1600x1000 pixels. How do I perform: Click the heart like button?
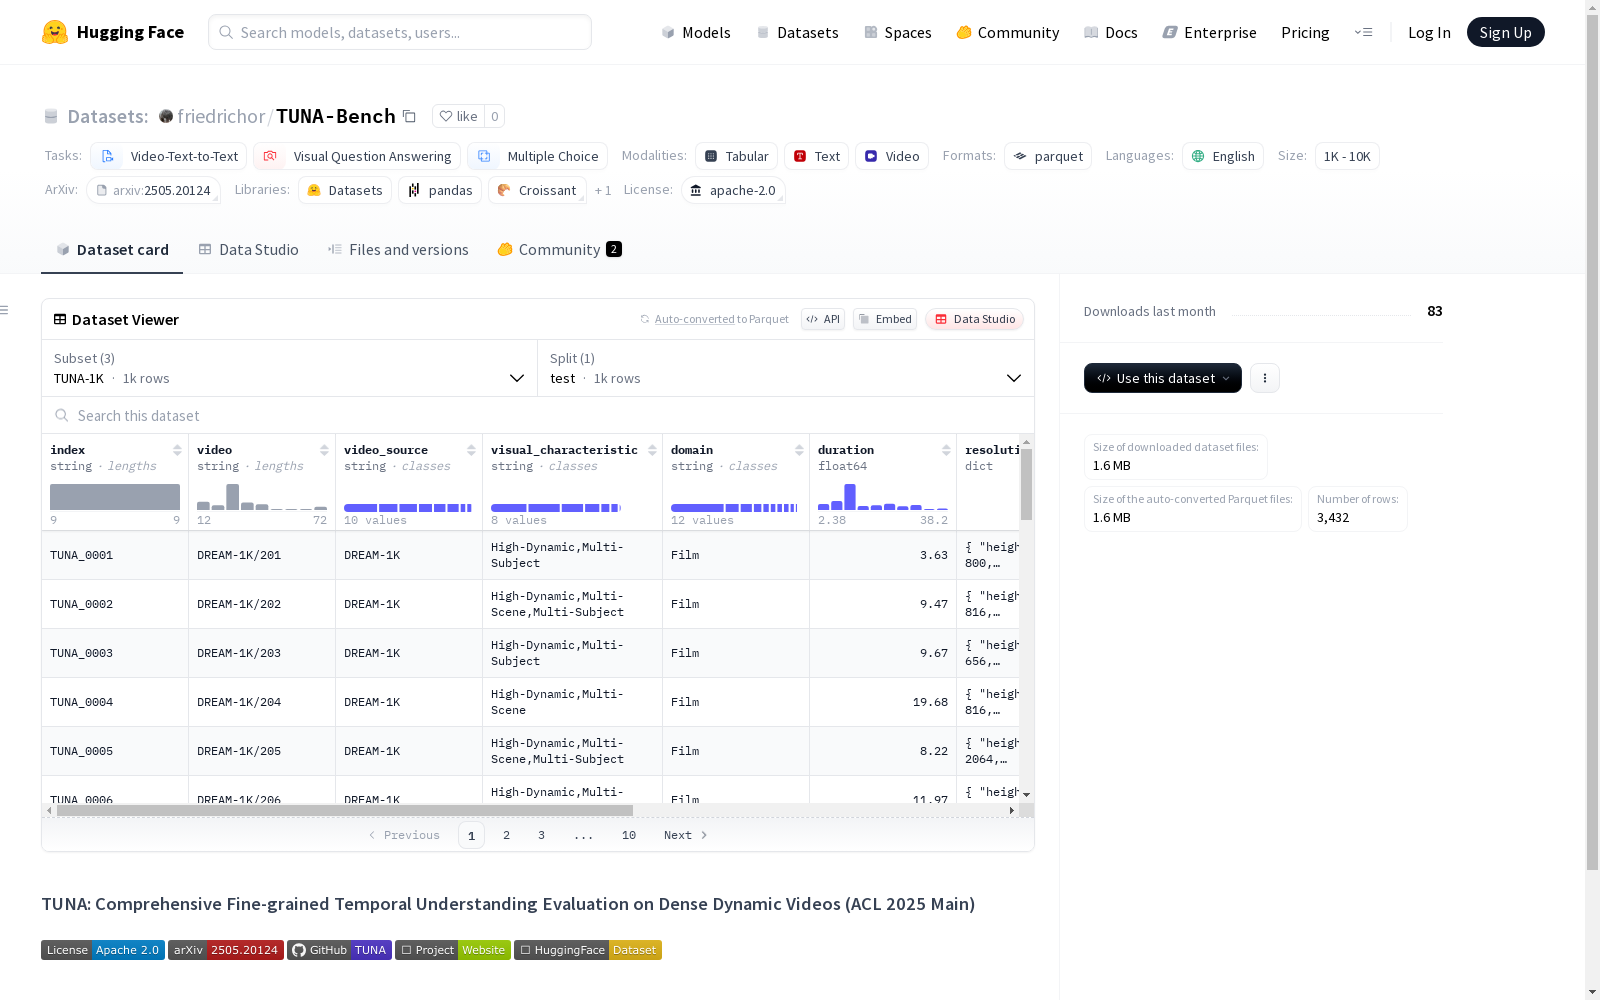458,116
